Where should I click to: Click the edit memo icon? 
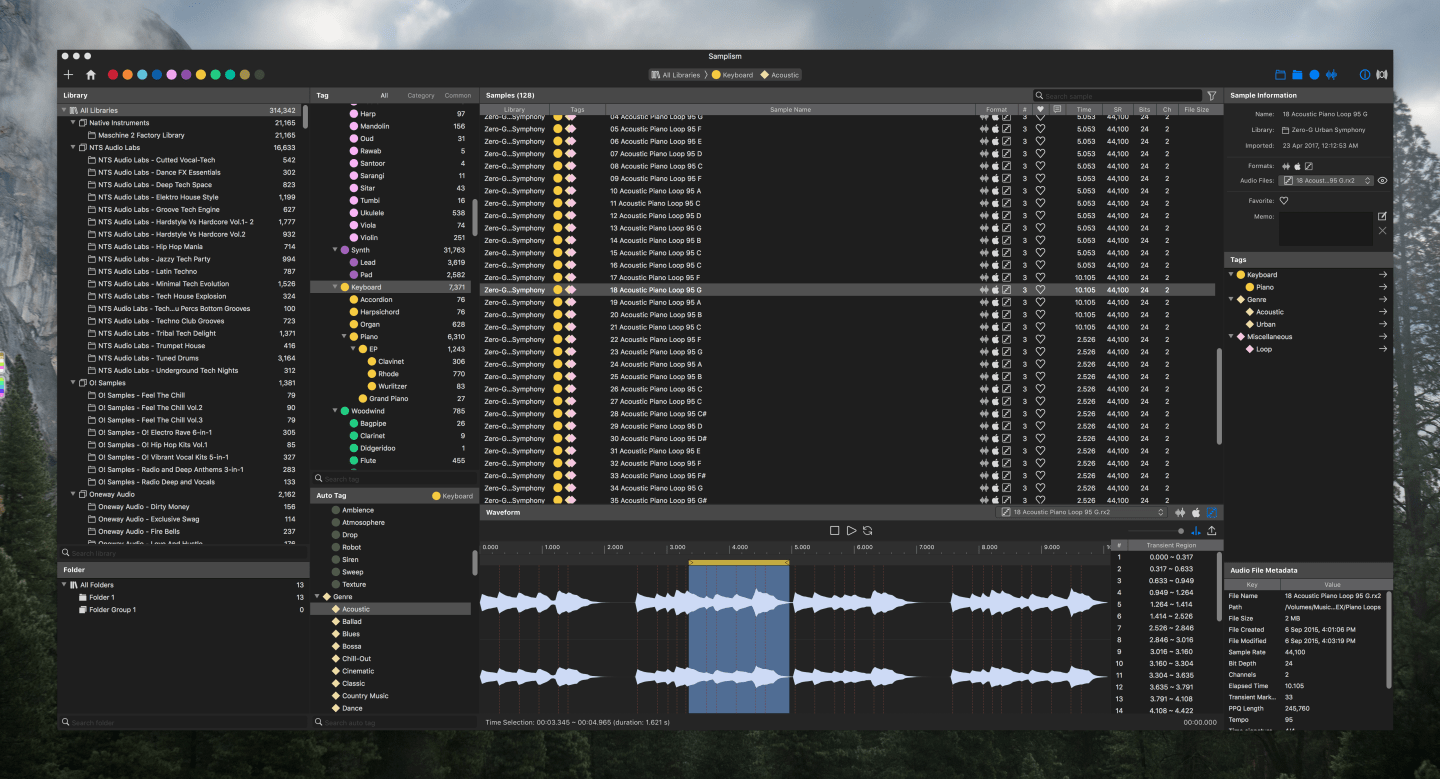point(1382,216)
